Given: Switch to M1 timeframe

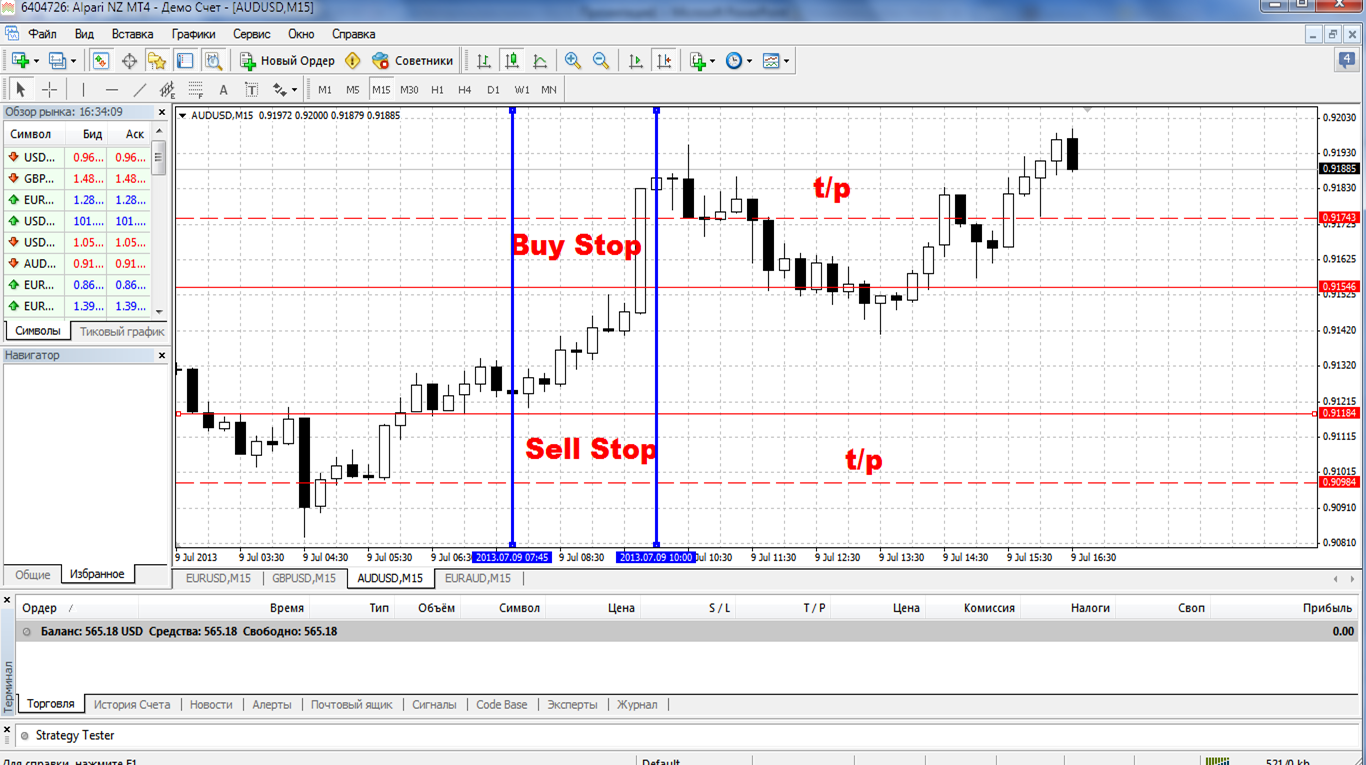Looking at the screenshot, I should (x=325, y=89).
